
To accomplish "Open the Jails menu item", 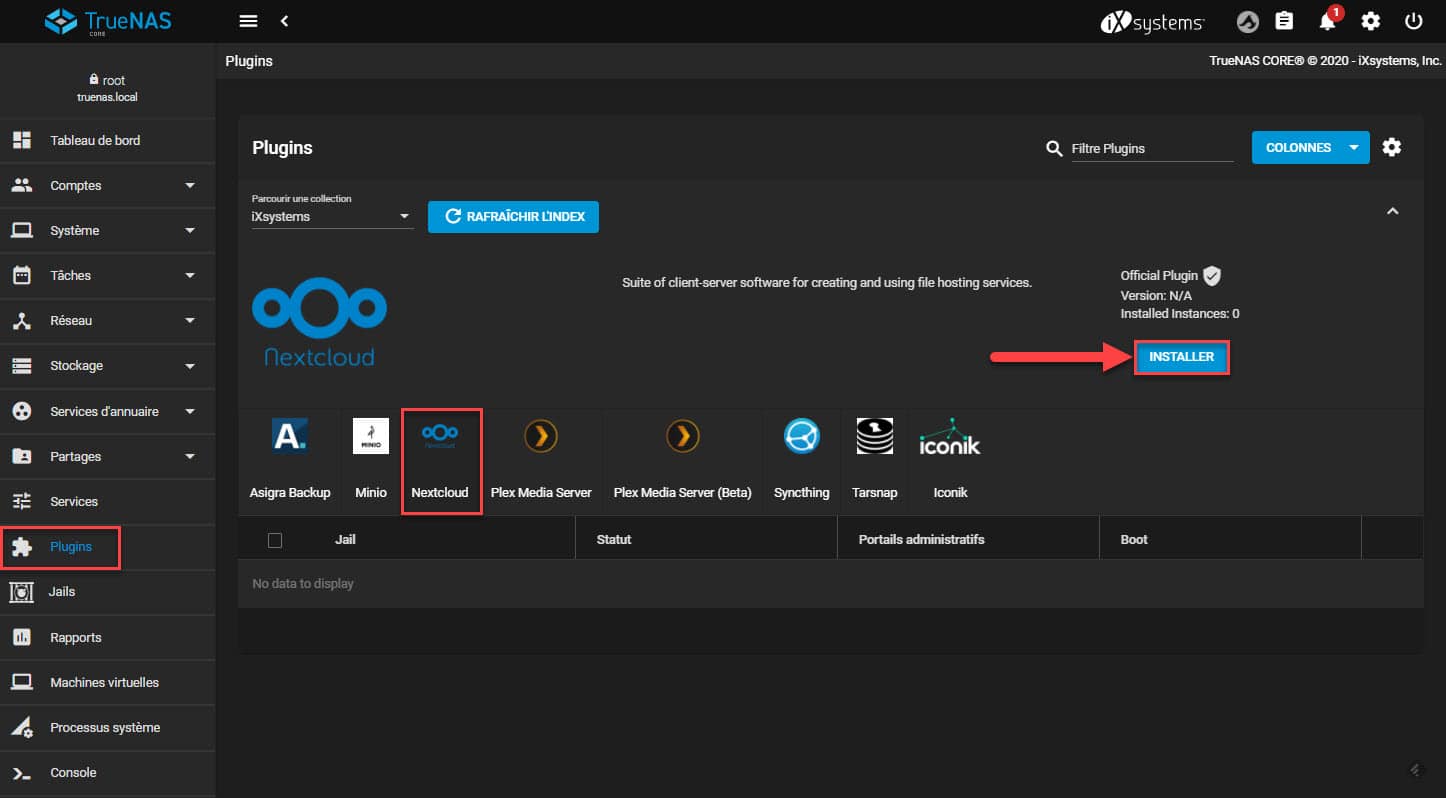I will (x=107, y=591).
